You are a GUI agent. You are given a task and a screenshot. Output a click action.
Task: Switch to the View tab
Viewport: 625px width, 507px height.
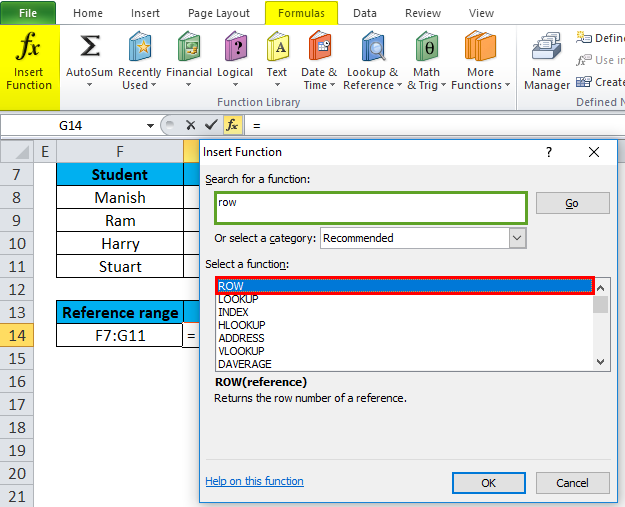pyautogui.click(x=481, y=13)
